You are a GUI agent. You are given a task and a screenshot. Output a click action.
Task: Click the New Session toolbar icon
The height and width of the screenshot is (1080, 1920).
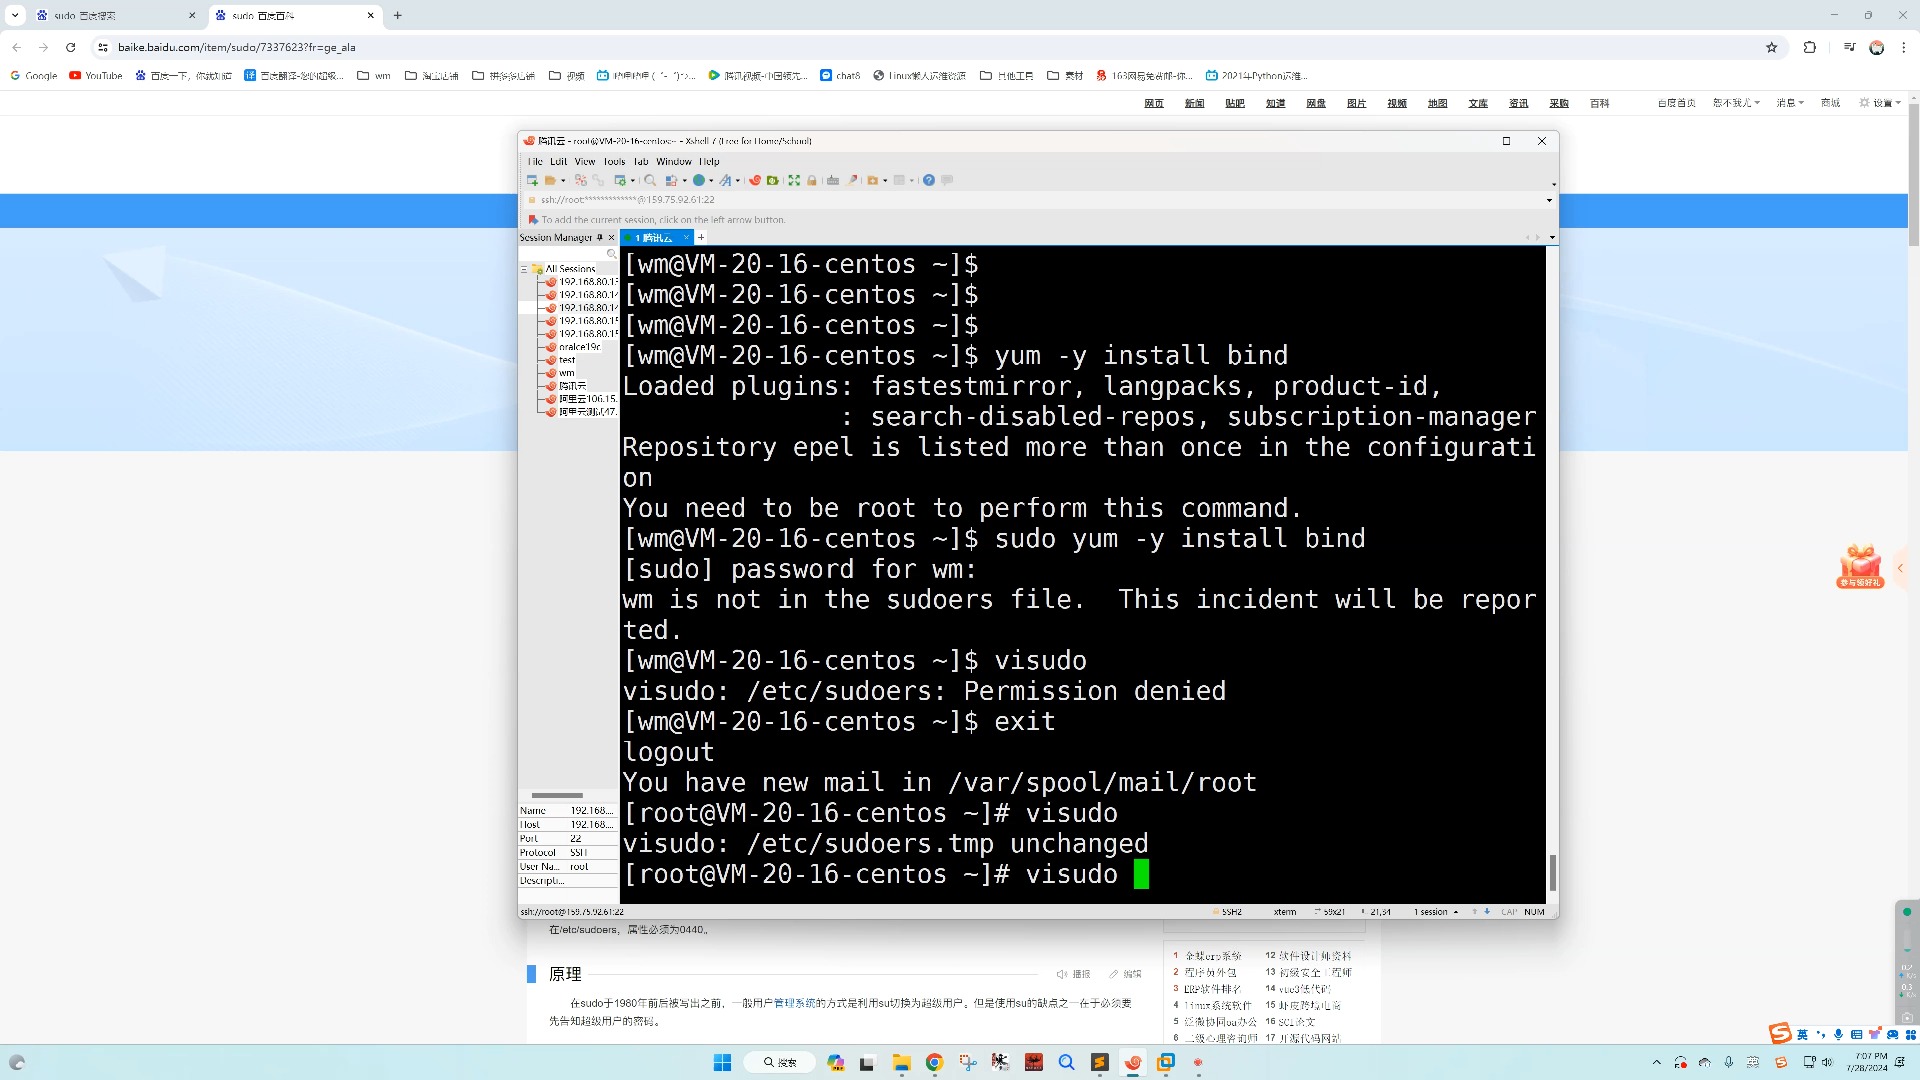point(532,180)
